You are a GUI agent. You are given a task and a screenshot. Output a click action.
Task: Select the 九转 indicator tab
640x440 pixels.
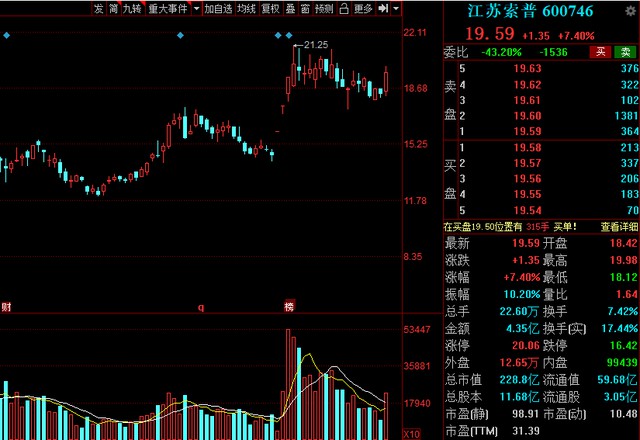click(131, 9)
